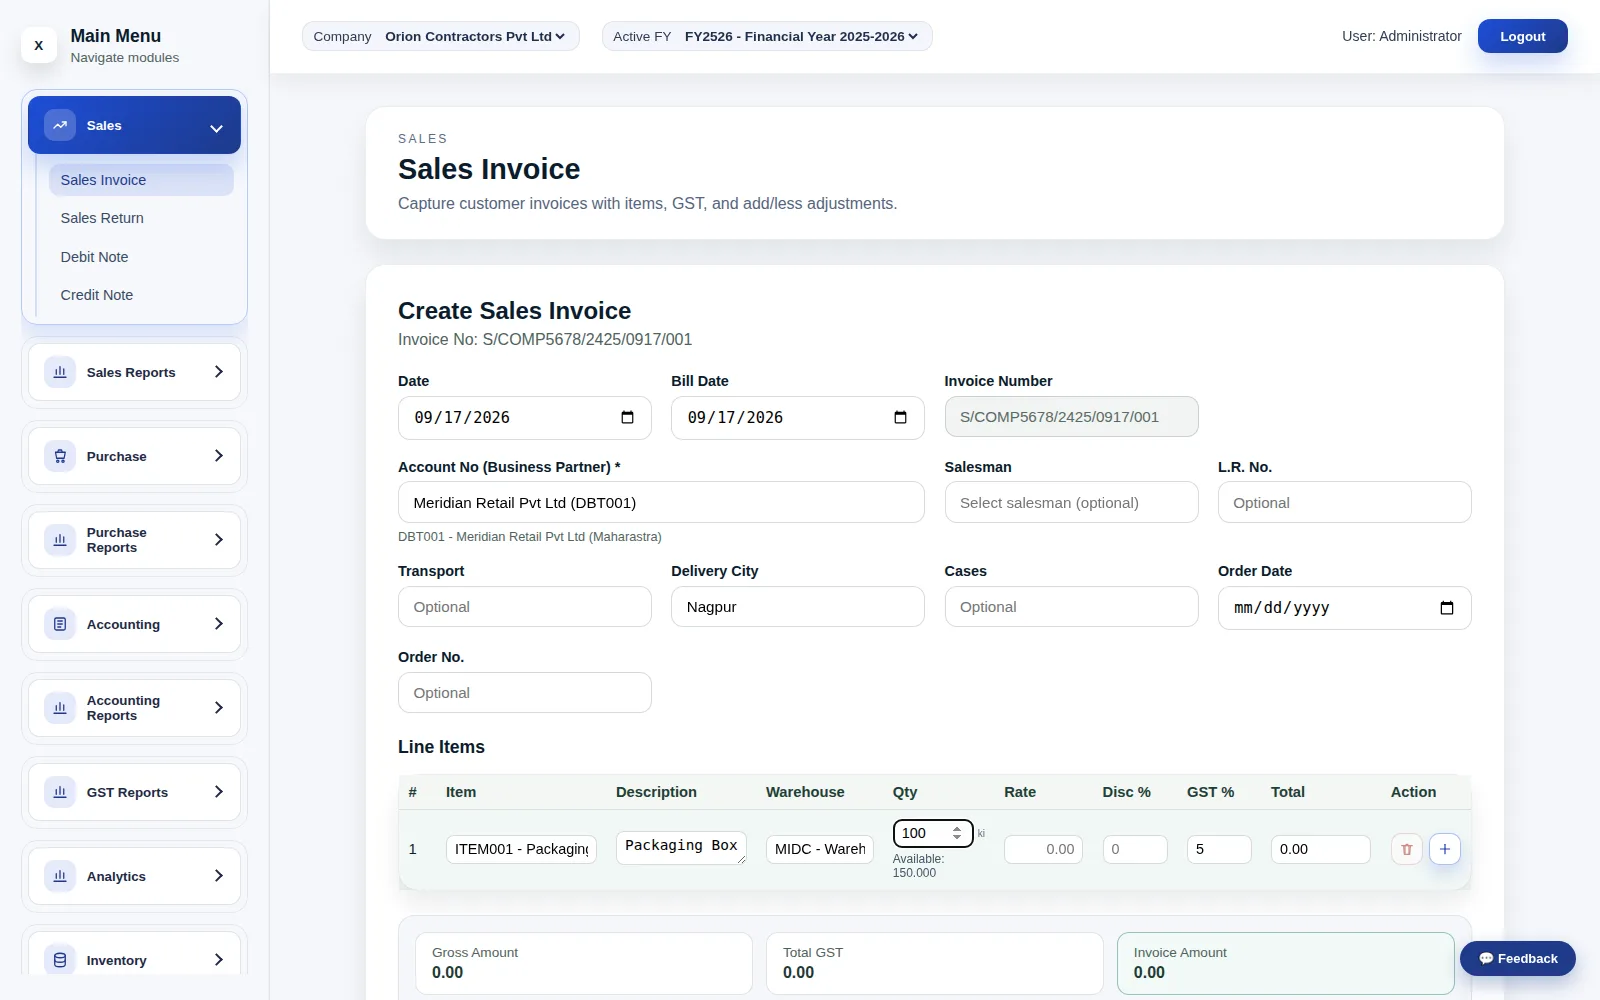Click the Logout button
Viewport: 1600px width, 1000px height.
1522,36
